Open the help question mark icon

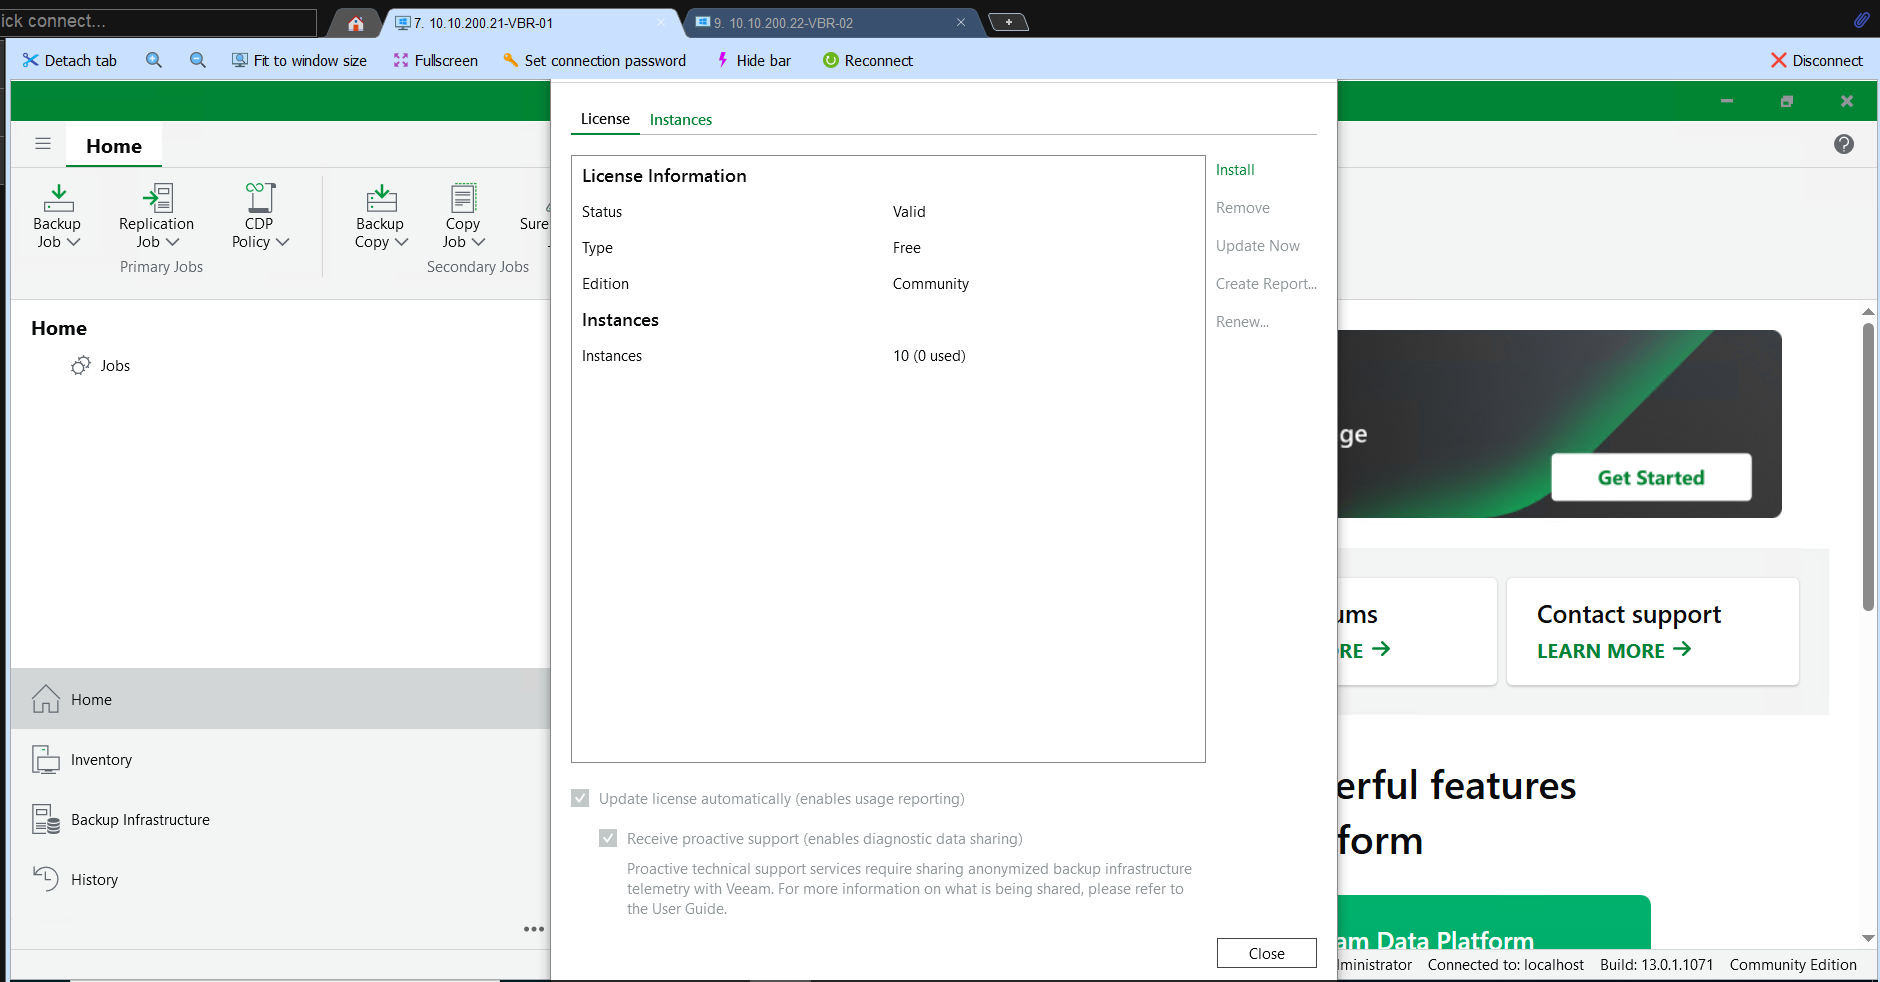tap(1844, 144)
